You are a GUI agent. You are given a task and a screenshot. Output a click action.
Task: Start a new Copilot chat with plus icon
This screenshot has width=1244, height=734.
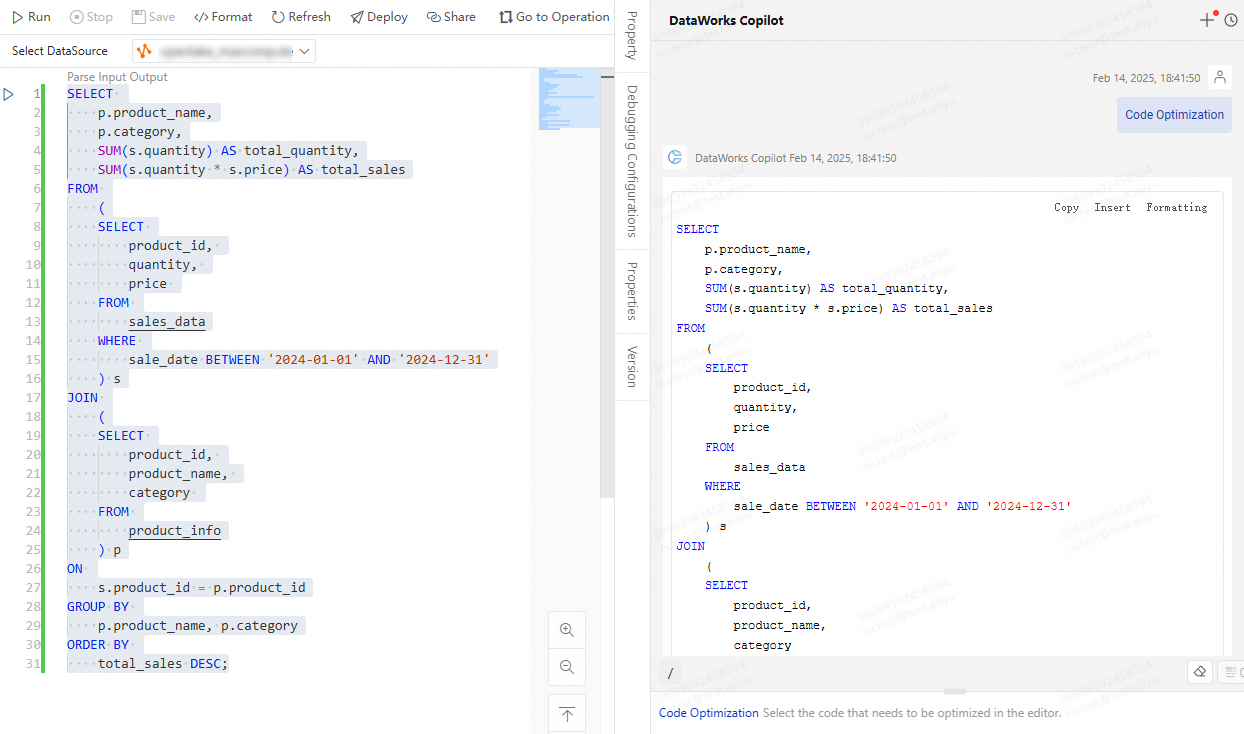point(1207,20)
